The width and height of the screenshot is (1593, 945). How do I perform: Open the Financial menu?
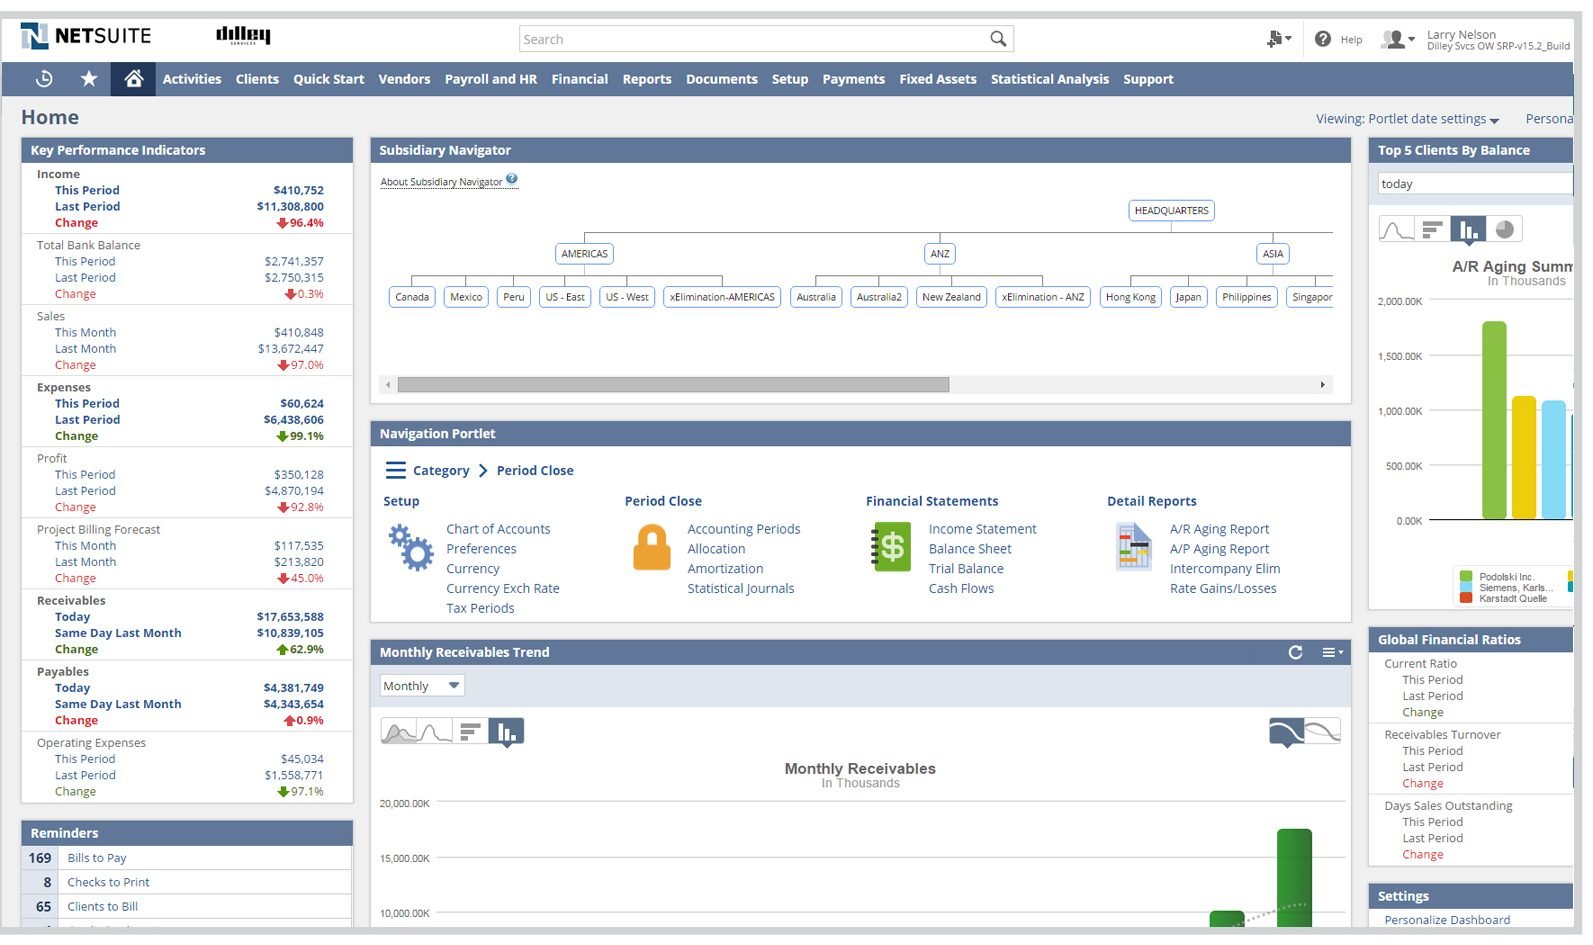pyautogui.click(x=580, y=79)
